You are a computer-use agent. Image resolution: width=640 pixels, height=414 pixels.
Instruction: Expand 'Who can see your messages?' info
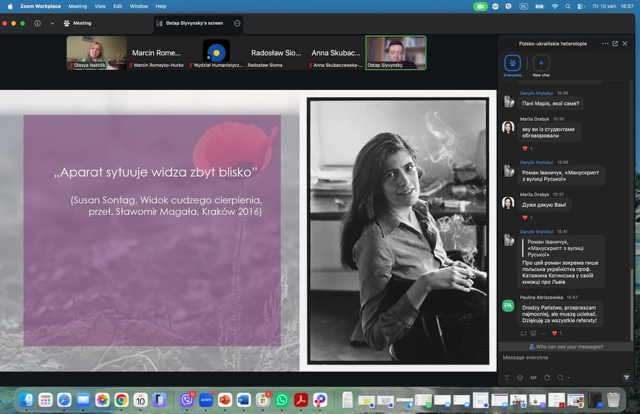(x=567, y=346)
